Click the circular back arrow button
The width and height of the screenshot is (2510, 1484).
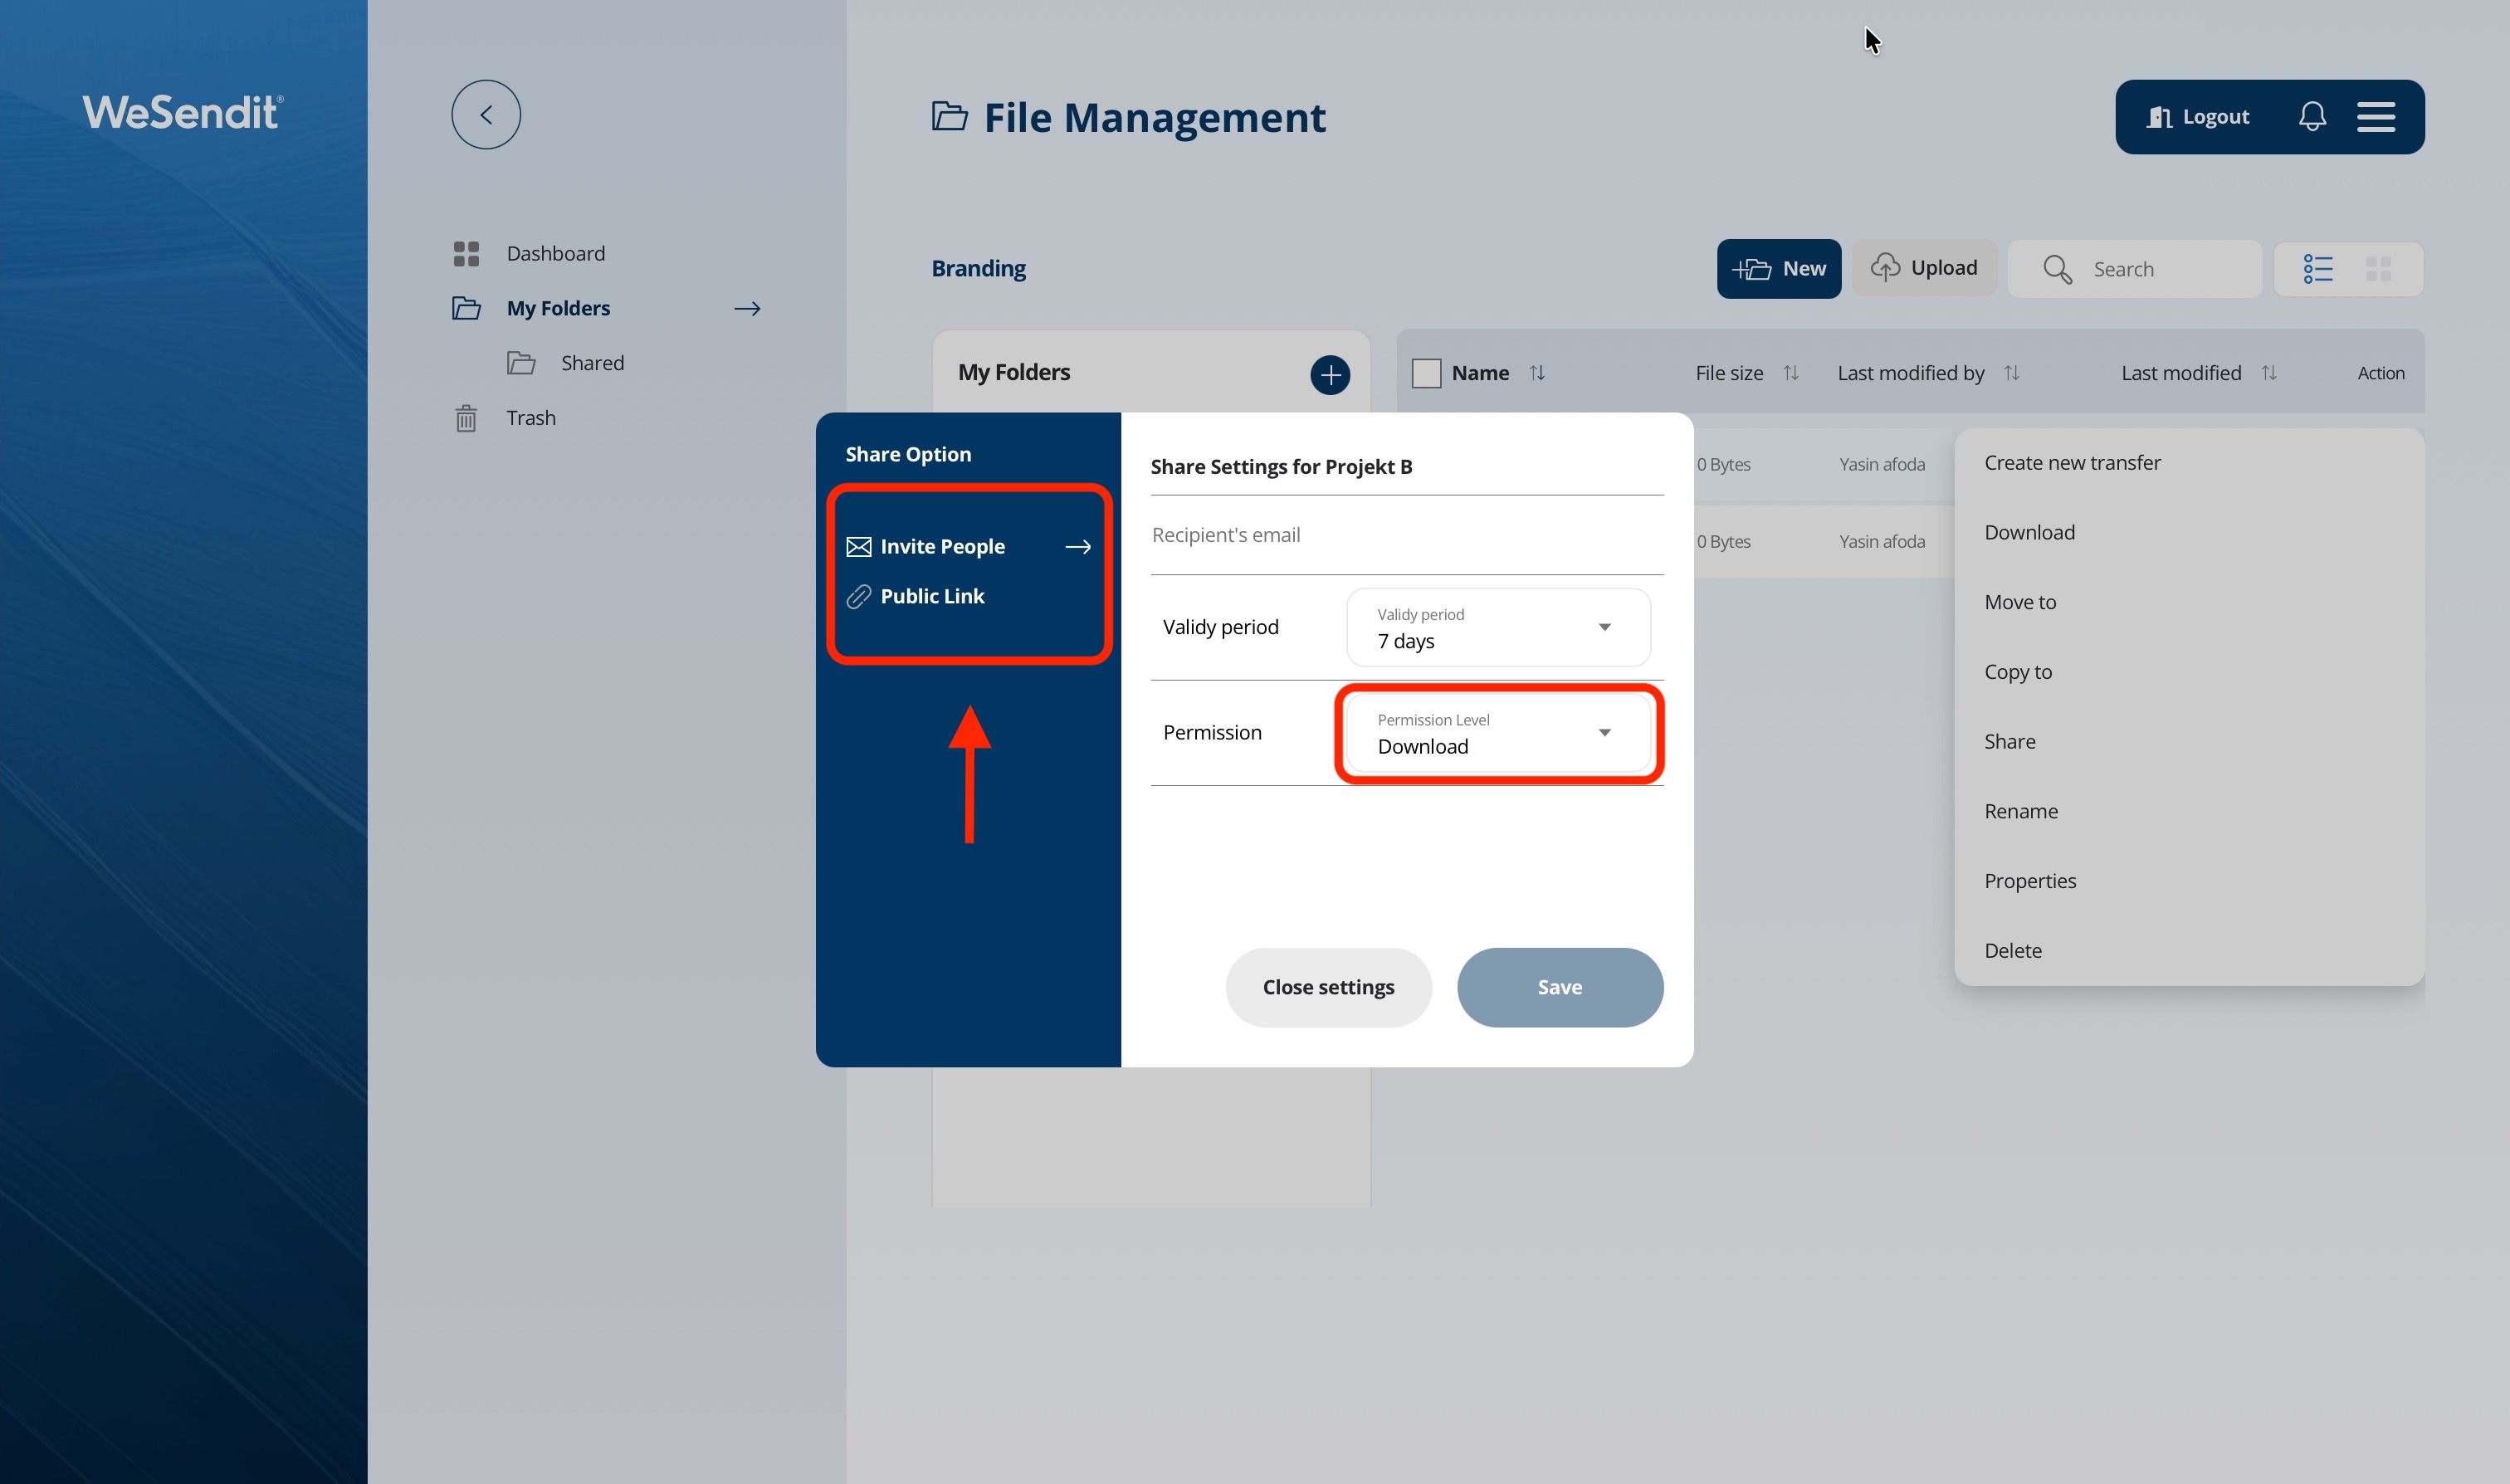486,115
